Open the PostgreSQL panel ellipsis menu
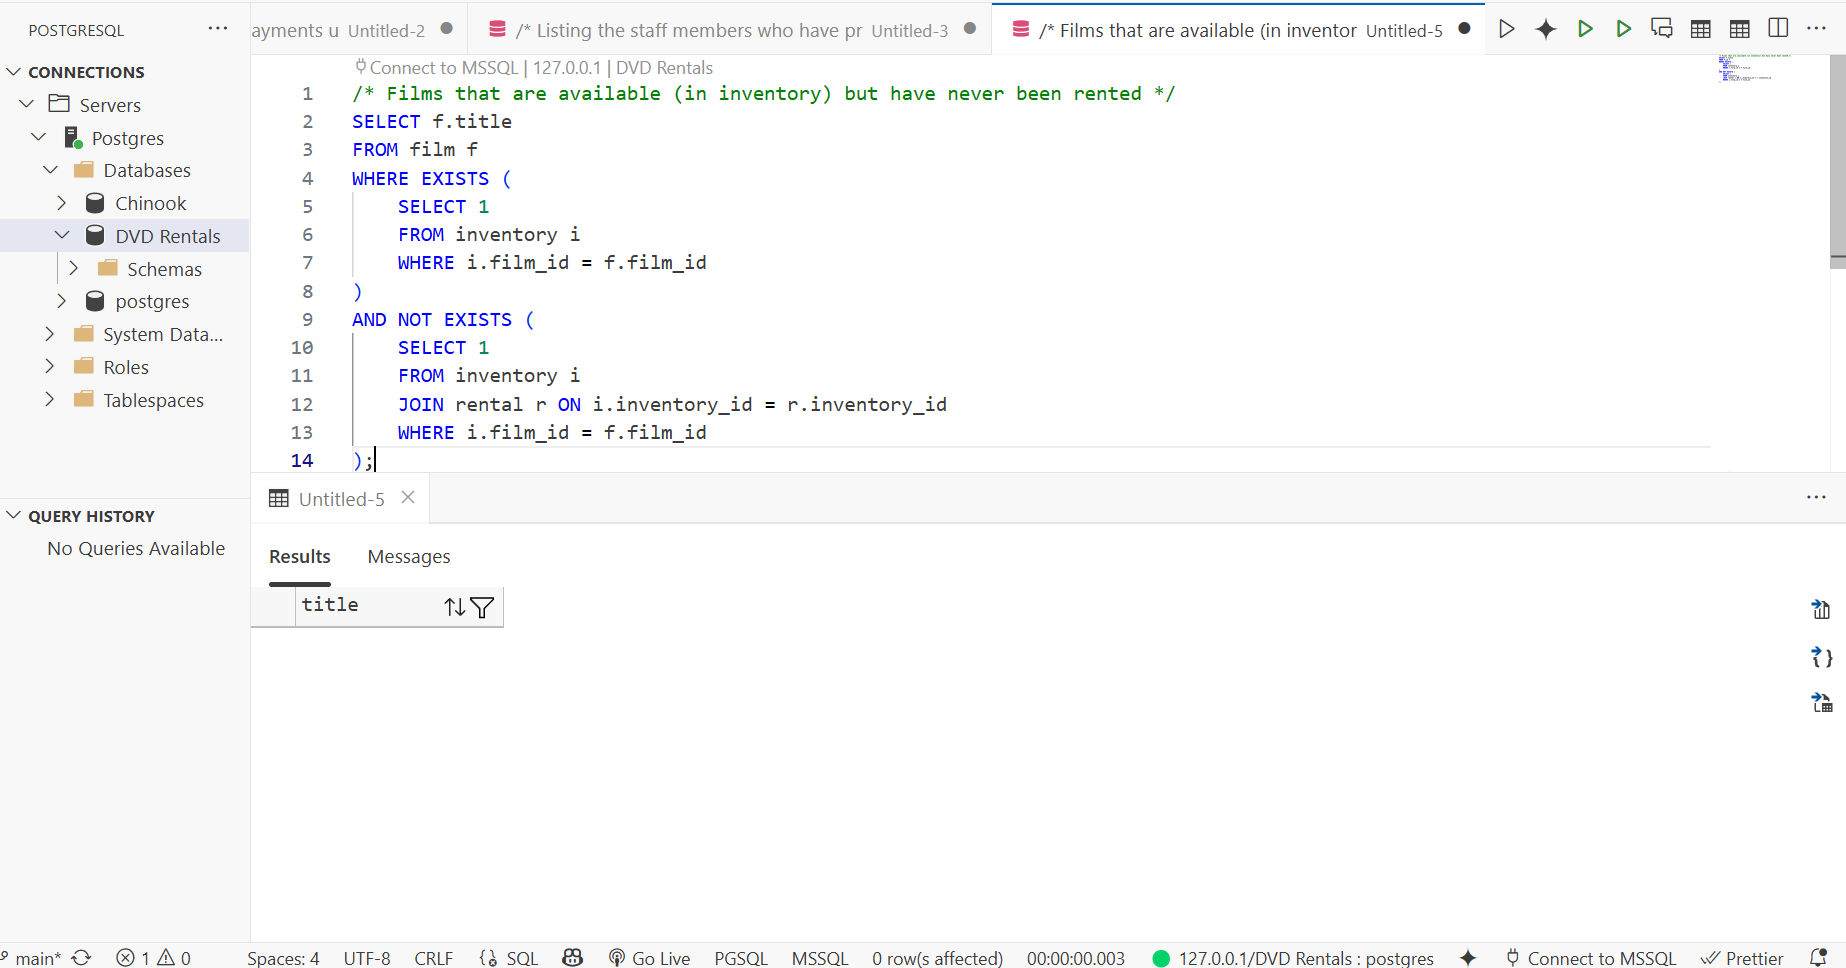The width and height of the screenshot is (1846, 968). (x=218, y=29)
